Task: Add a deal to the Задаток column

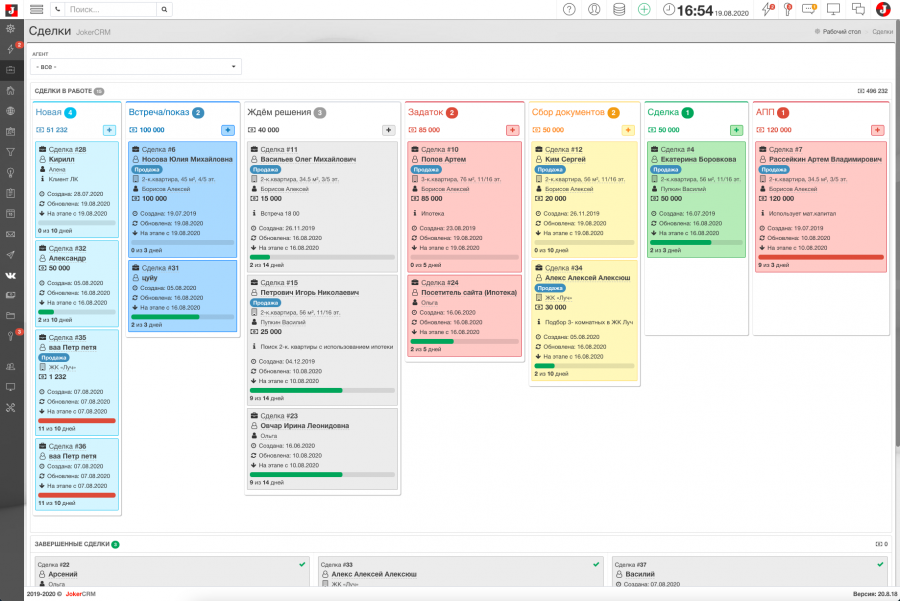Action: [512, 130]
